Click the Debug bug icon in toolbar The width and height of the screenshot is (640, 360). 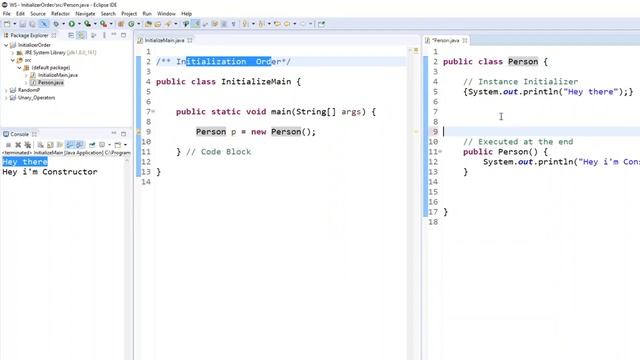pos(56,24)
